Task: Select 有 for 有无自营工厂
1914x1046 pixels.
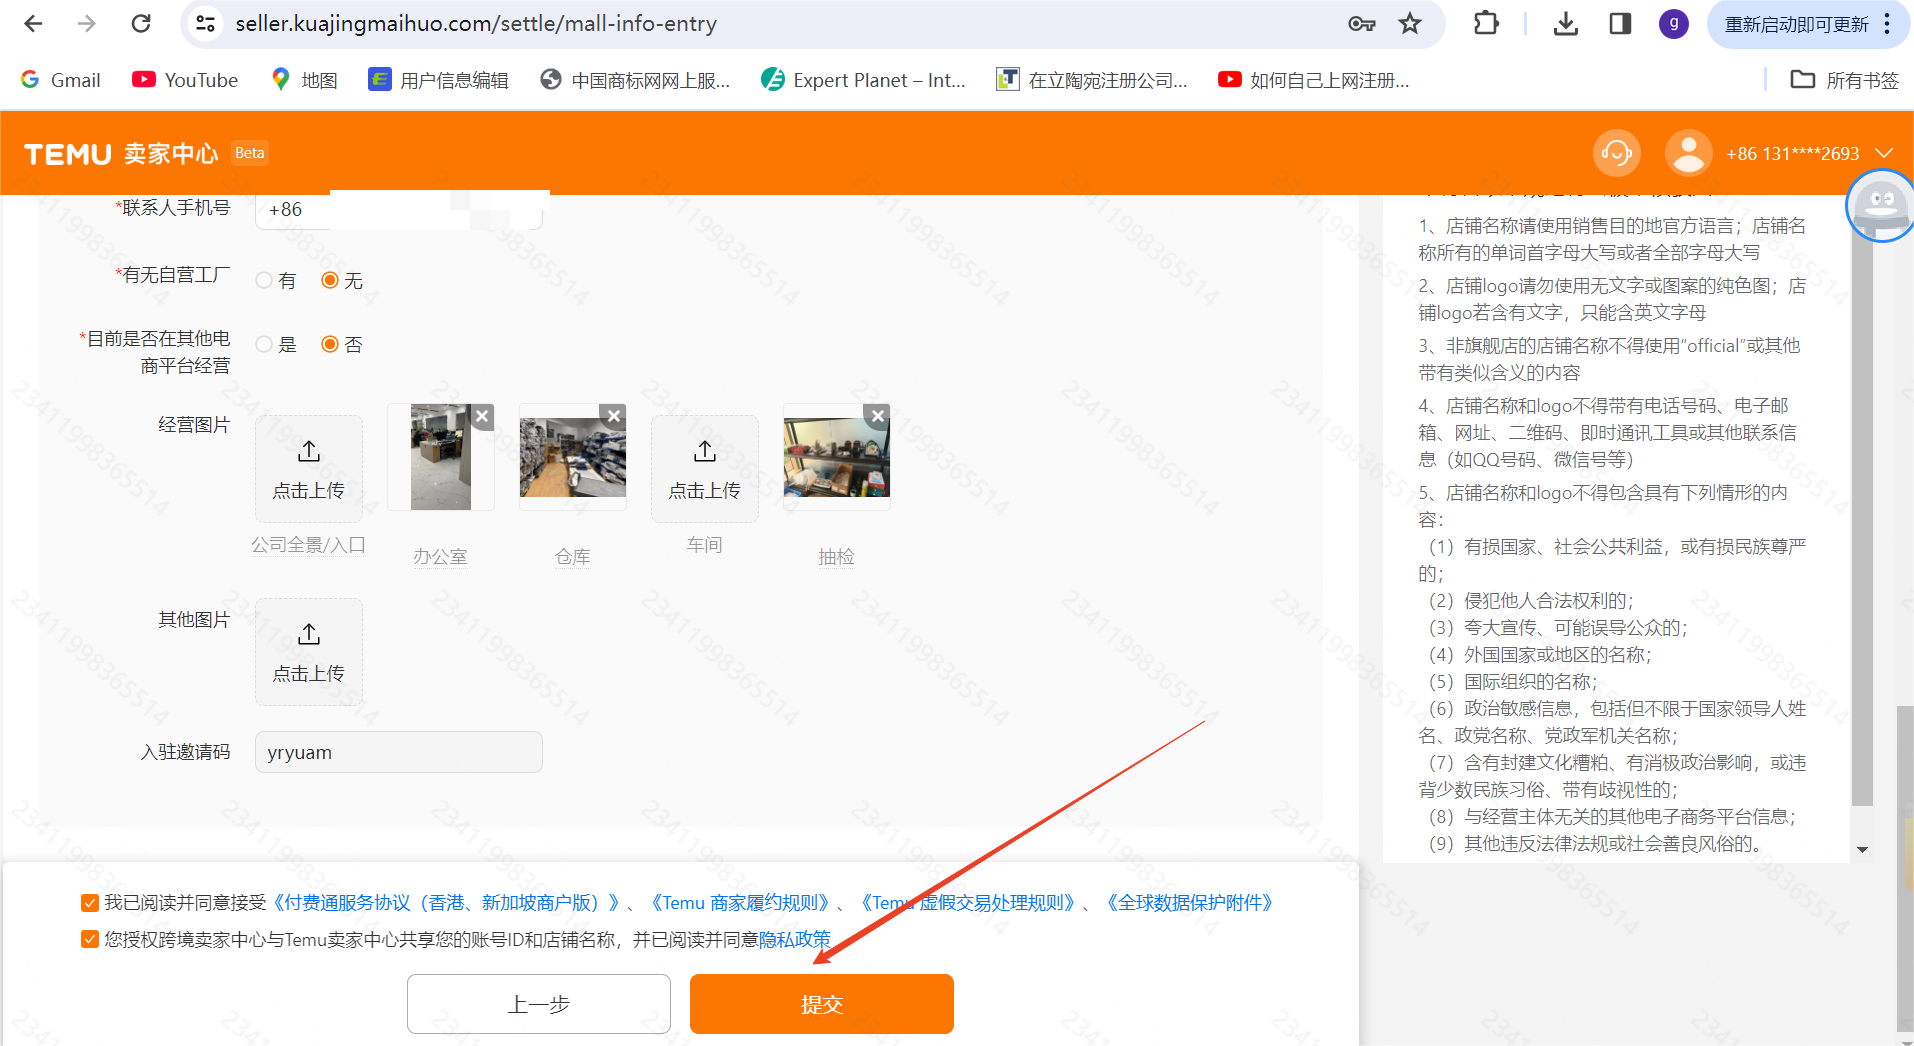Action: tap(264, 280)
